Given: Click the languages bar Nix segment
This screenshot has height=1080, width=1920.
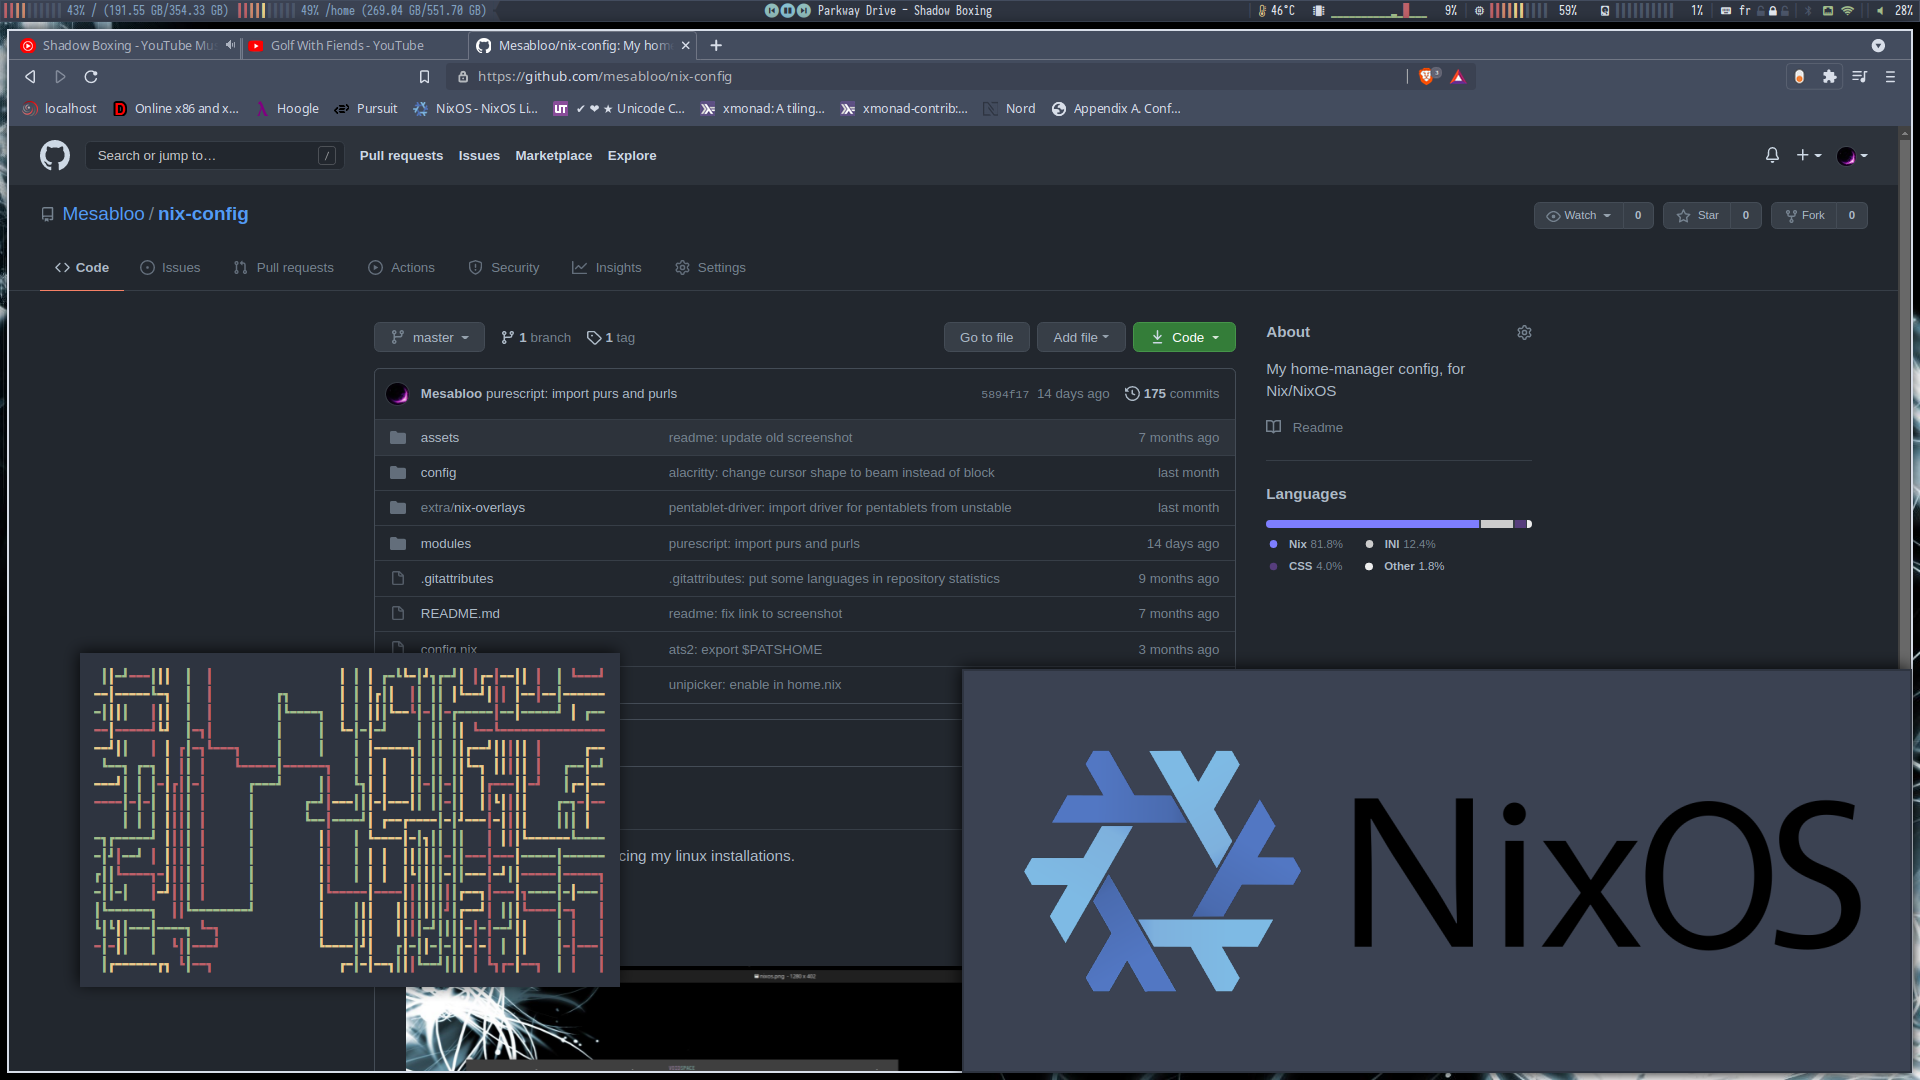Looking at the screenshot, I should tap(1371, 524).
